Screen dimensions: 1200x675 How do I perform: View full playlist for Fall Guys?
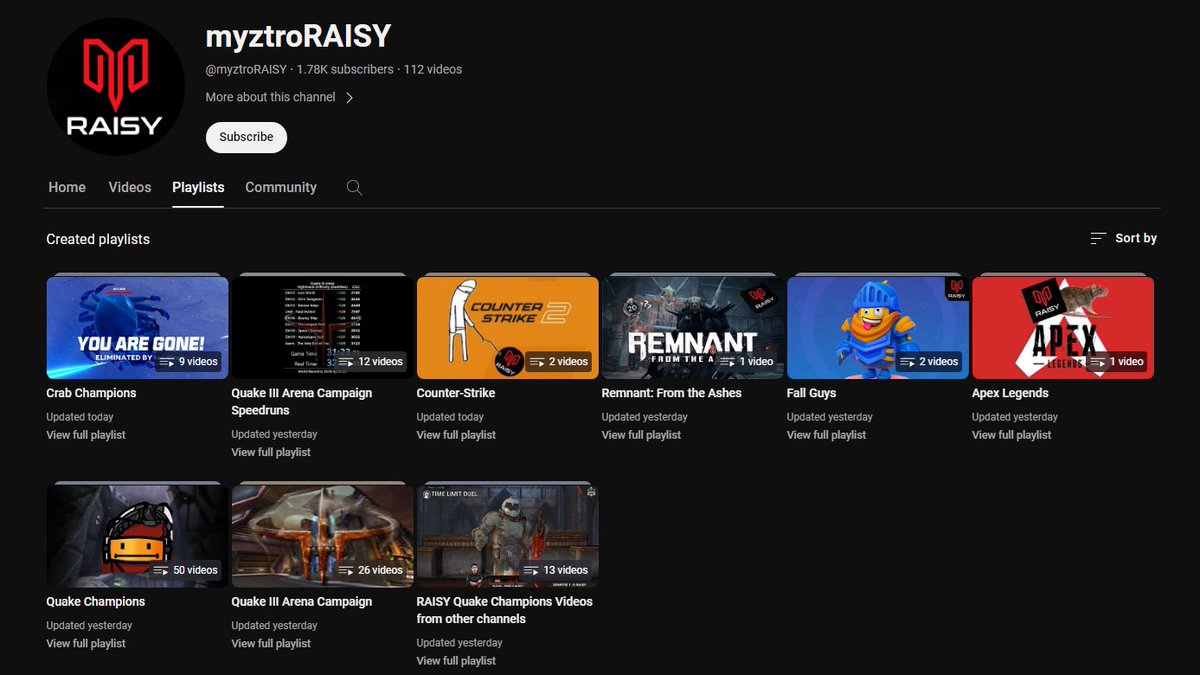click(x=826, y=435)
